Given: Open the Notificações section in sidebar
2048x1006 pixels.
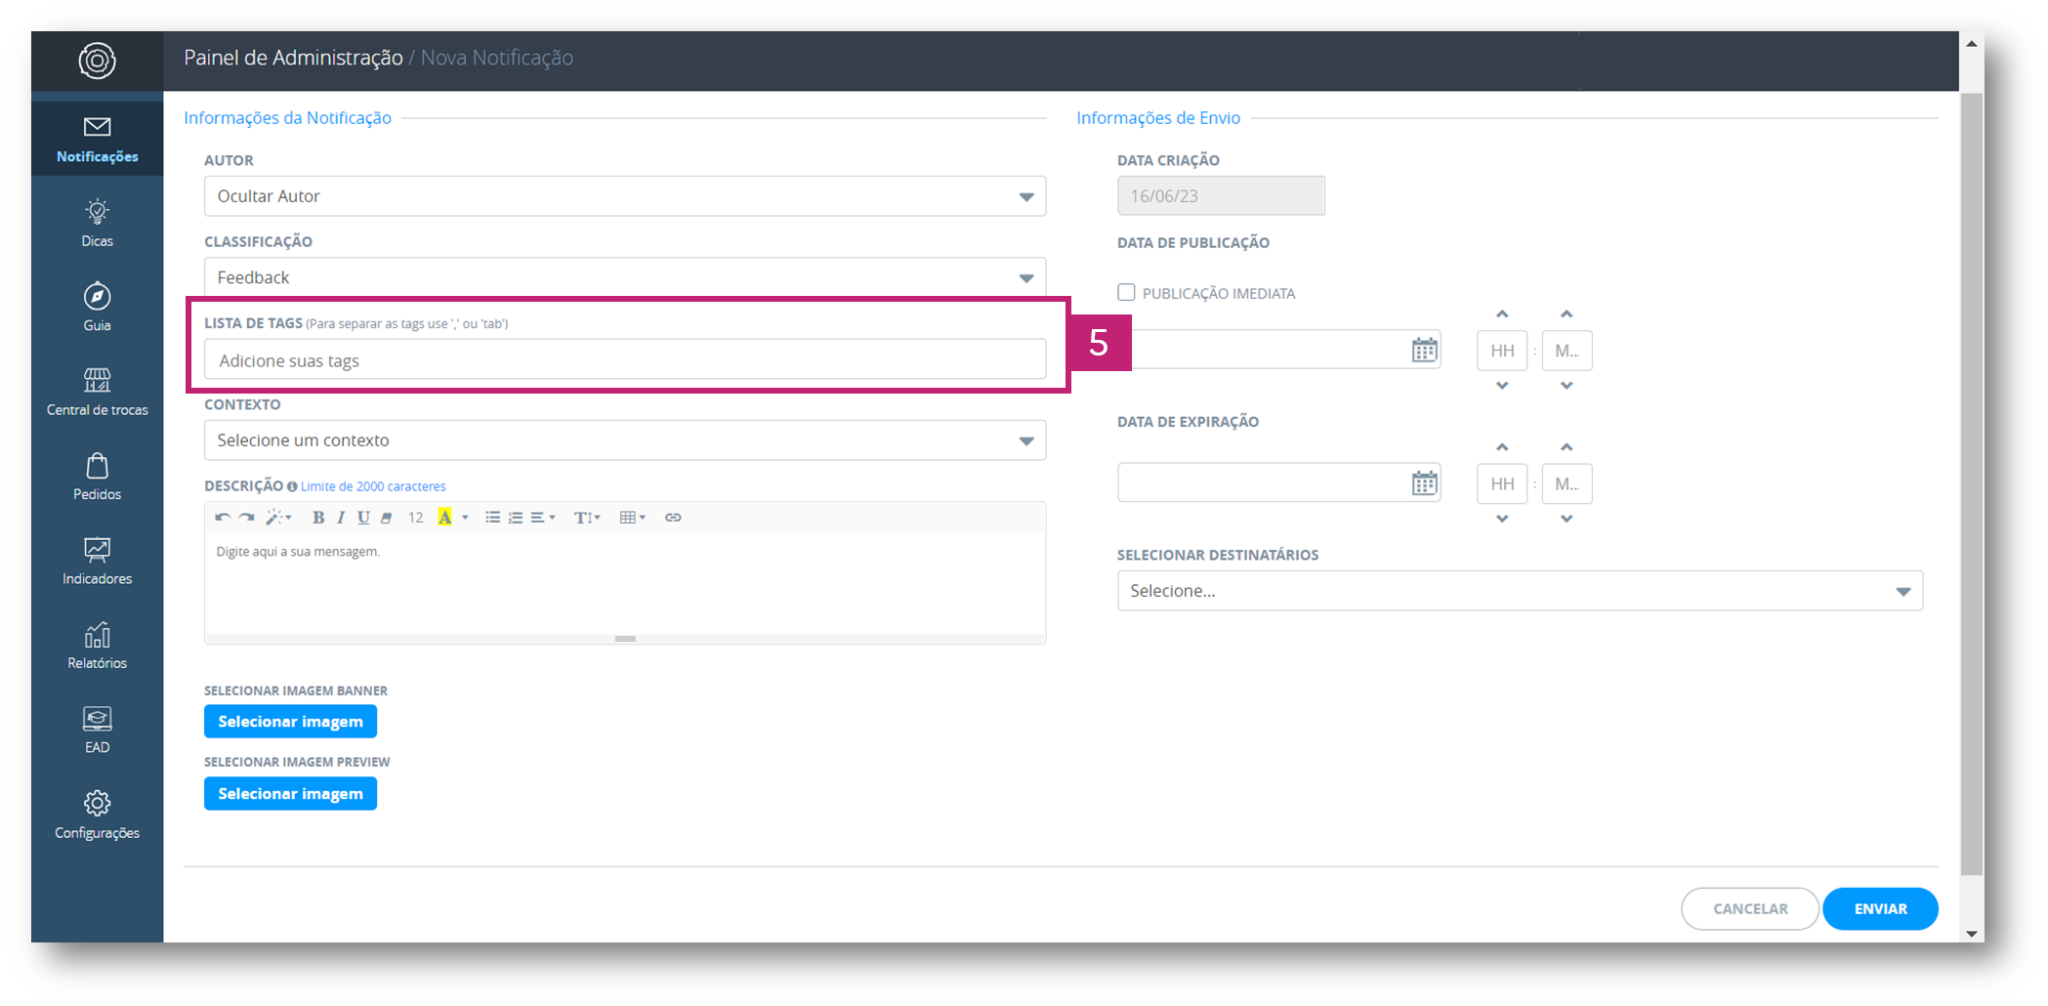Looking at the screenshot, I should 97,138.
